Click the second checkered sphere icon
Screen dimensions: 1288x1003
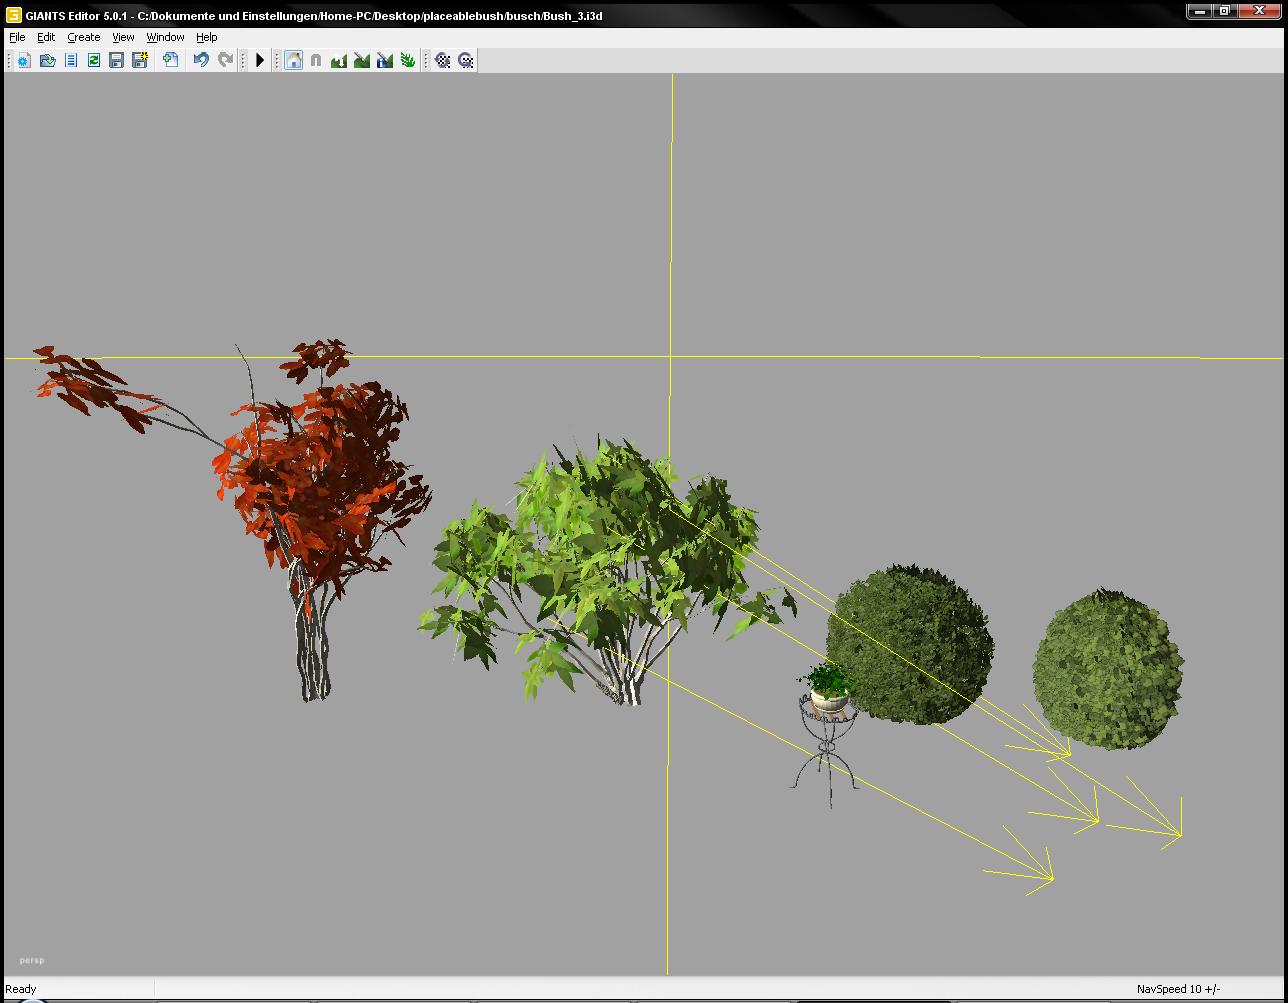click(x=466, y=60)
